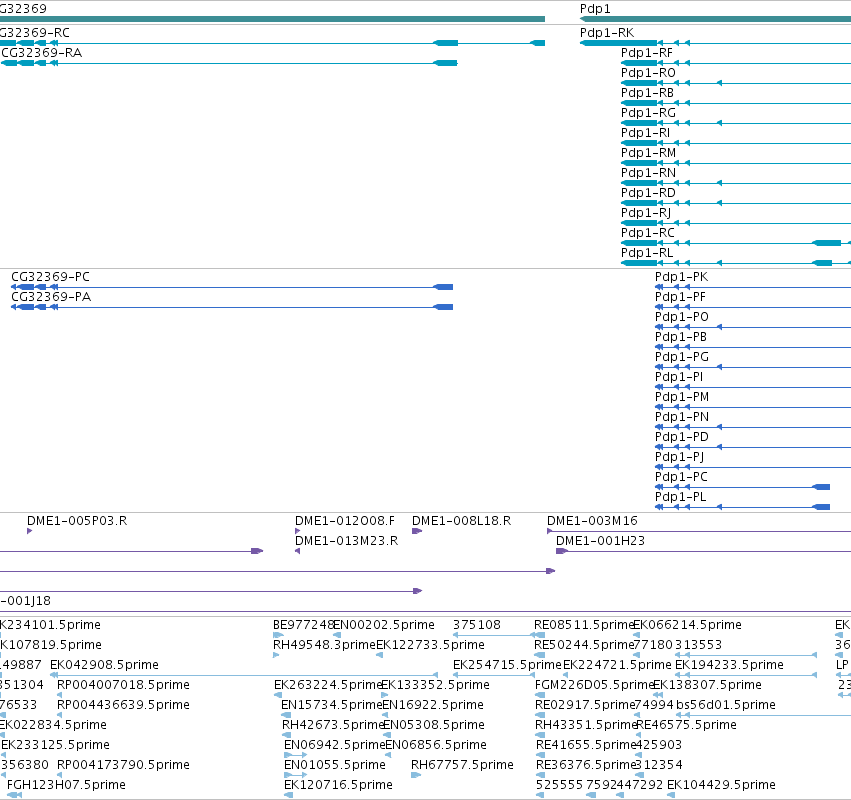The height and width of the screenshot is (800, 851).
Task: Select the BE977248 EST label
Action: (x=303, y=625)
